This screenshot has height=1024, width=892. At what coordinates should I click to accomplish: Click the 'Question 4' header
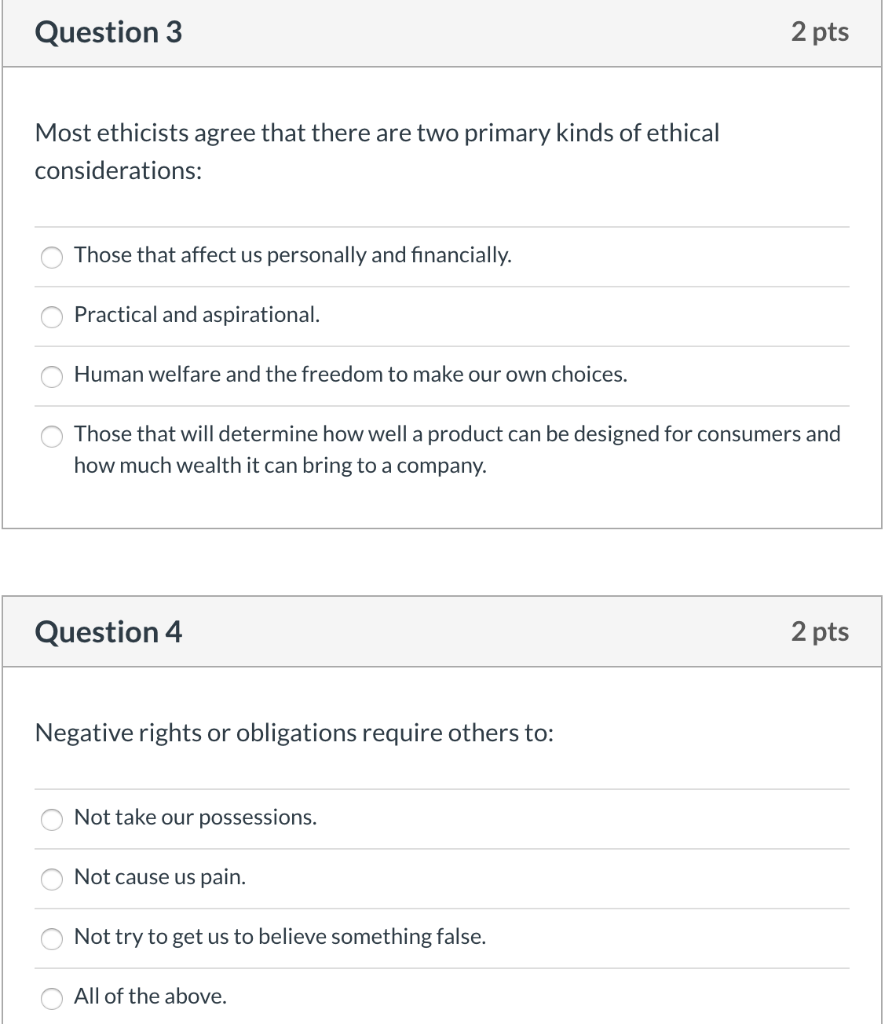108,632
